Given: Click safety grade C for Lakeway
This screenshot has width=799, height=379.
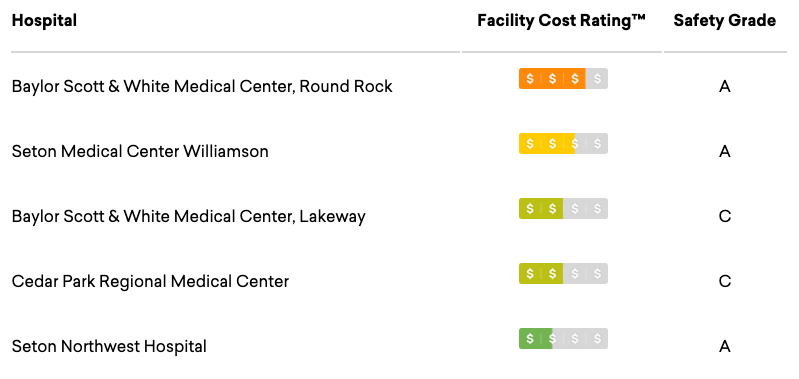Looking at the screenshot, I should [x=725, y=217].
